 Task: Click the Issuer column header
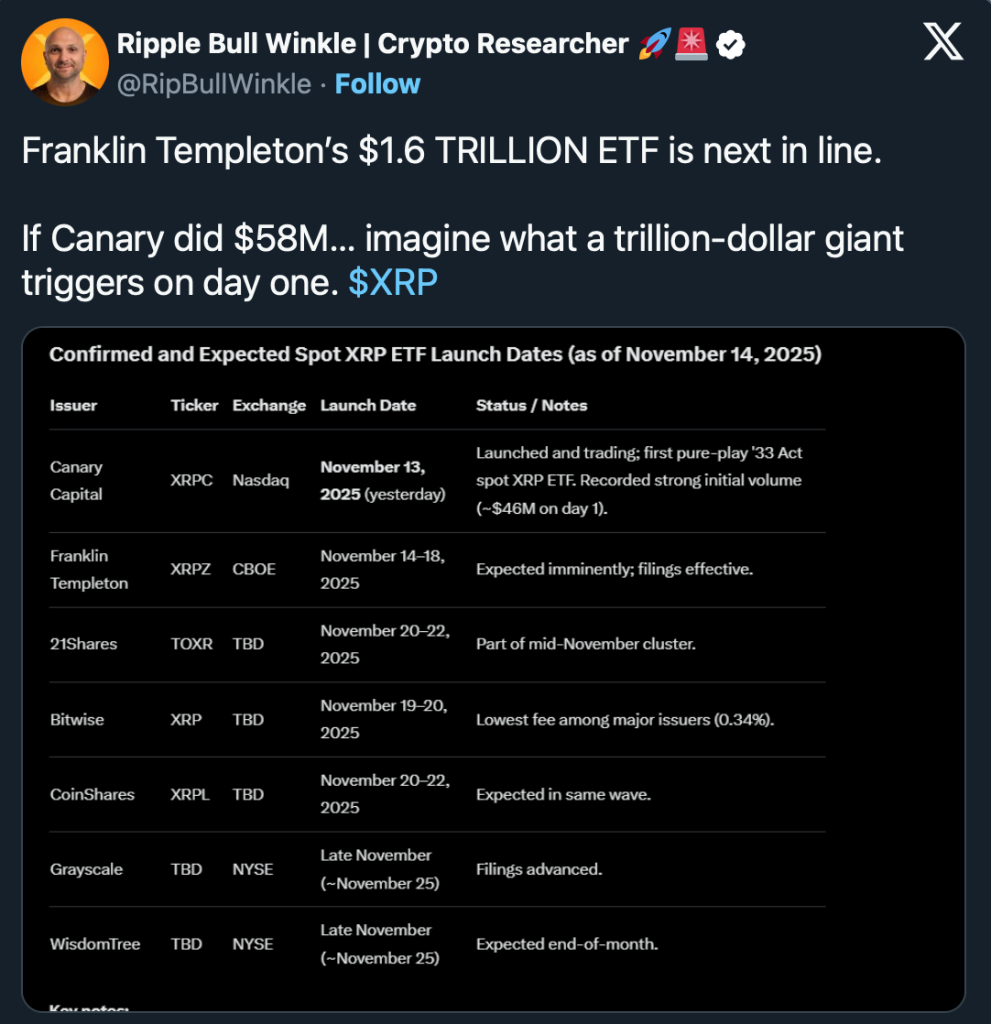(73, 405)
